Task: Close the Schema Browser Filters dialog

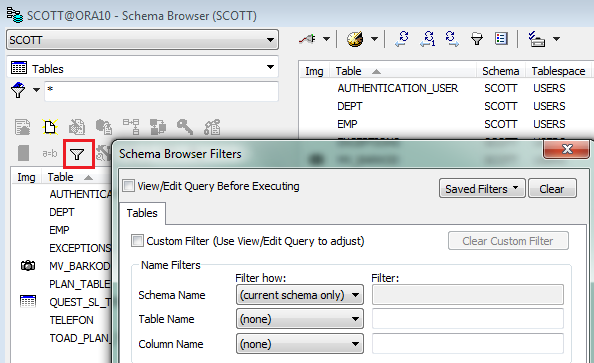Action: click(566, 149)
